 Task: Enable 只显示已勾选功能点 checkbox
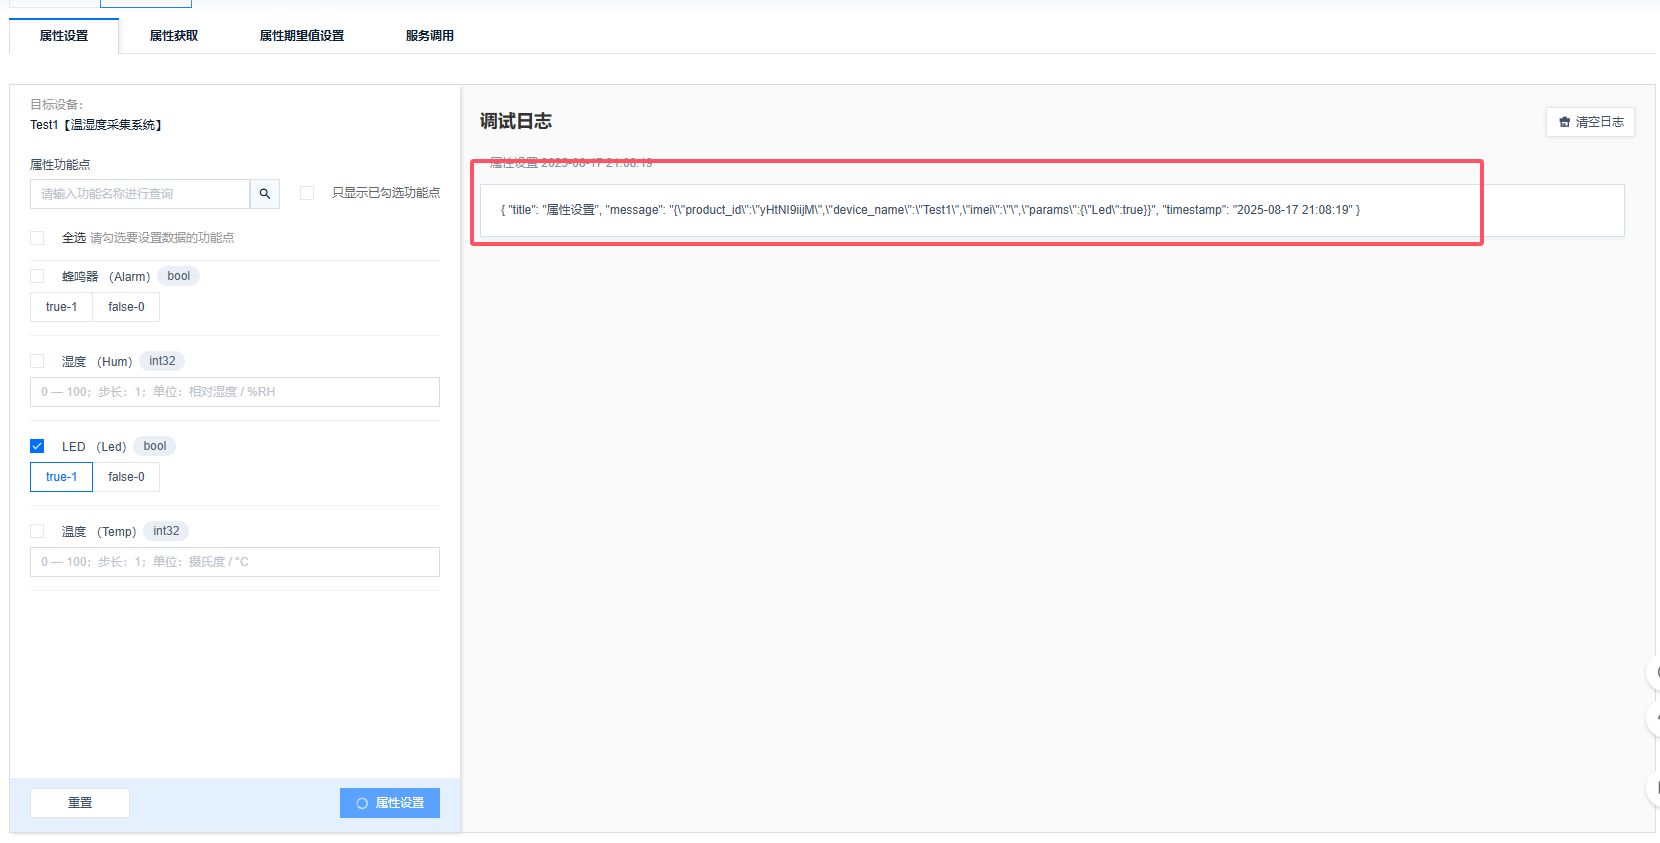coord(307,193)
